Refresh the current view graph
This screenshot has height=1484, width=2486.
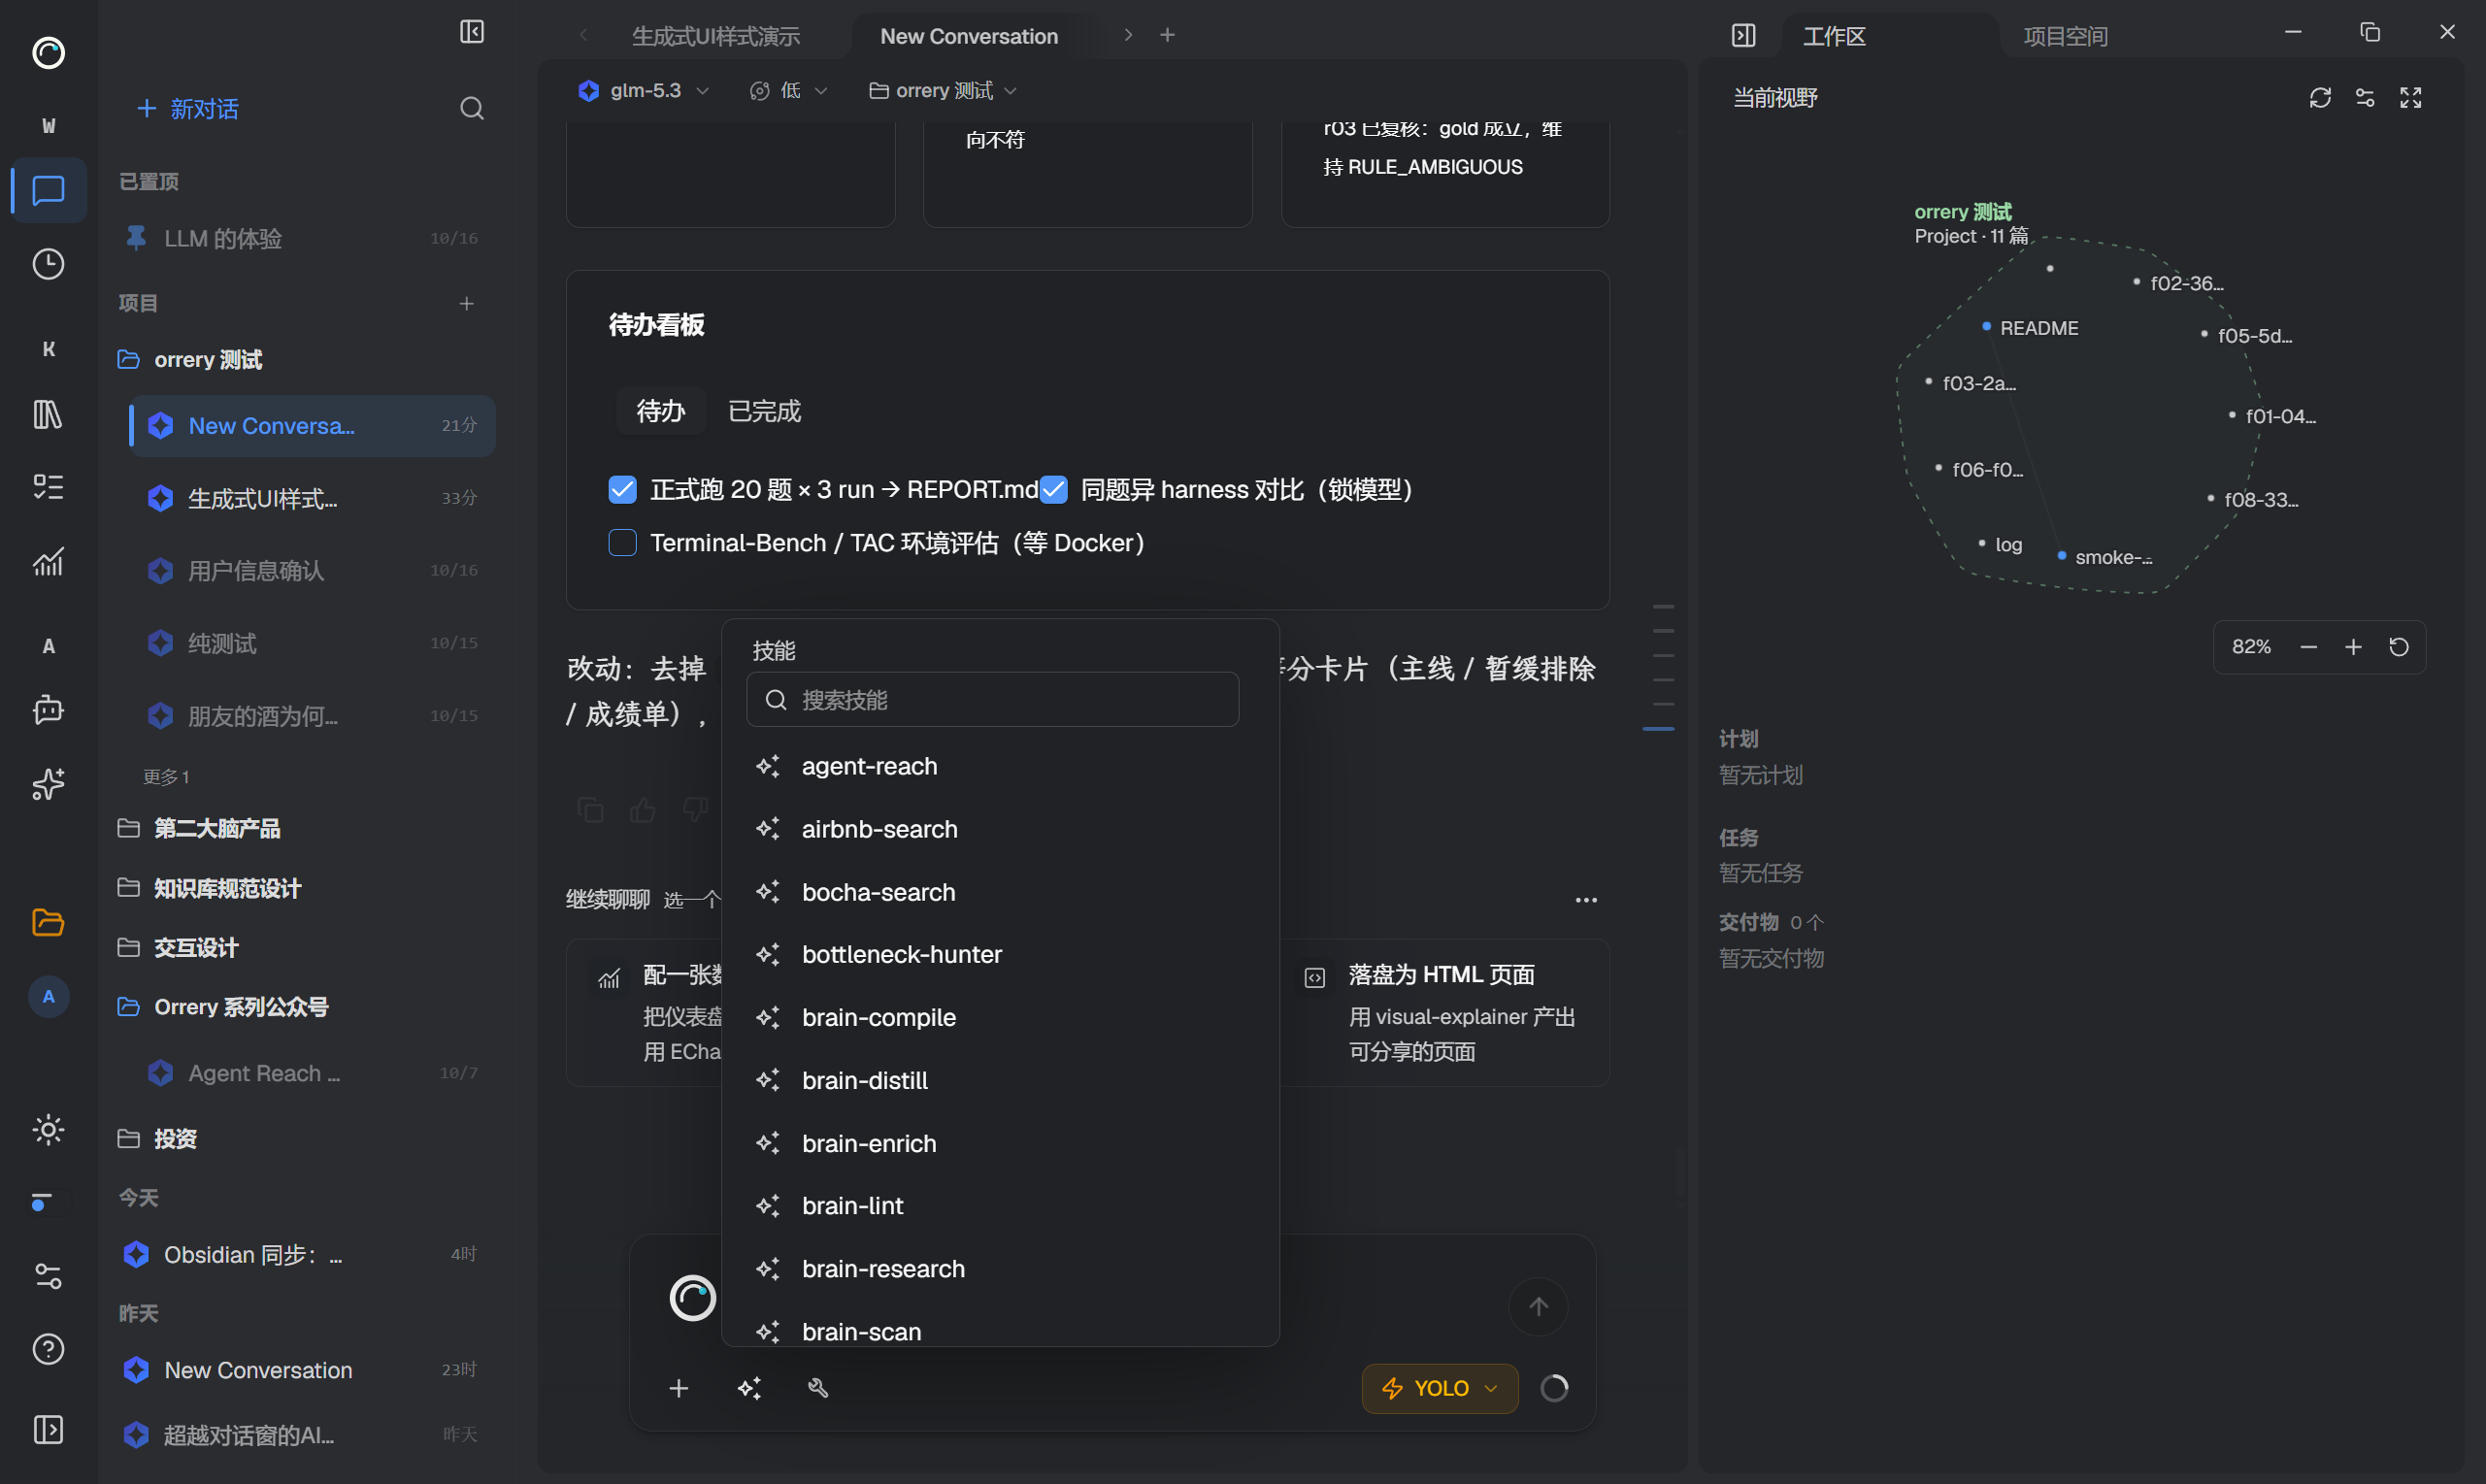2320,98
